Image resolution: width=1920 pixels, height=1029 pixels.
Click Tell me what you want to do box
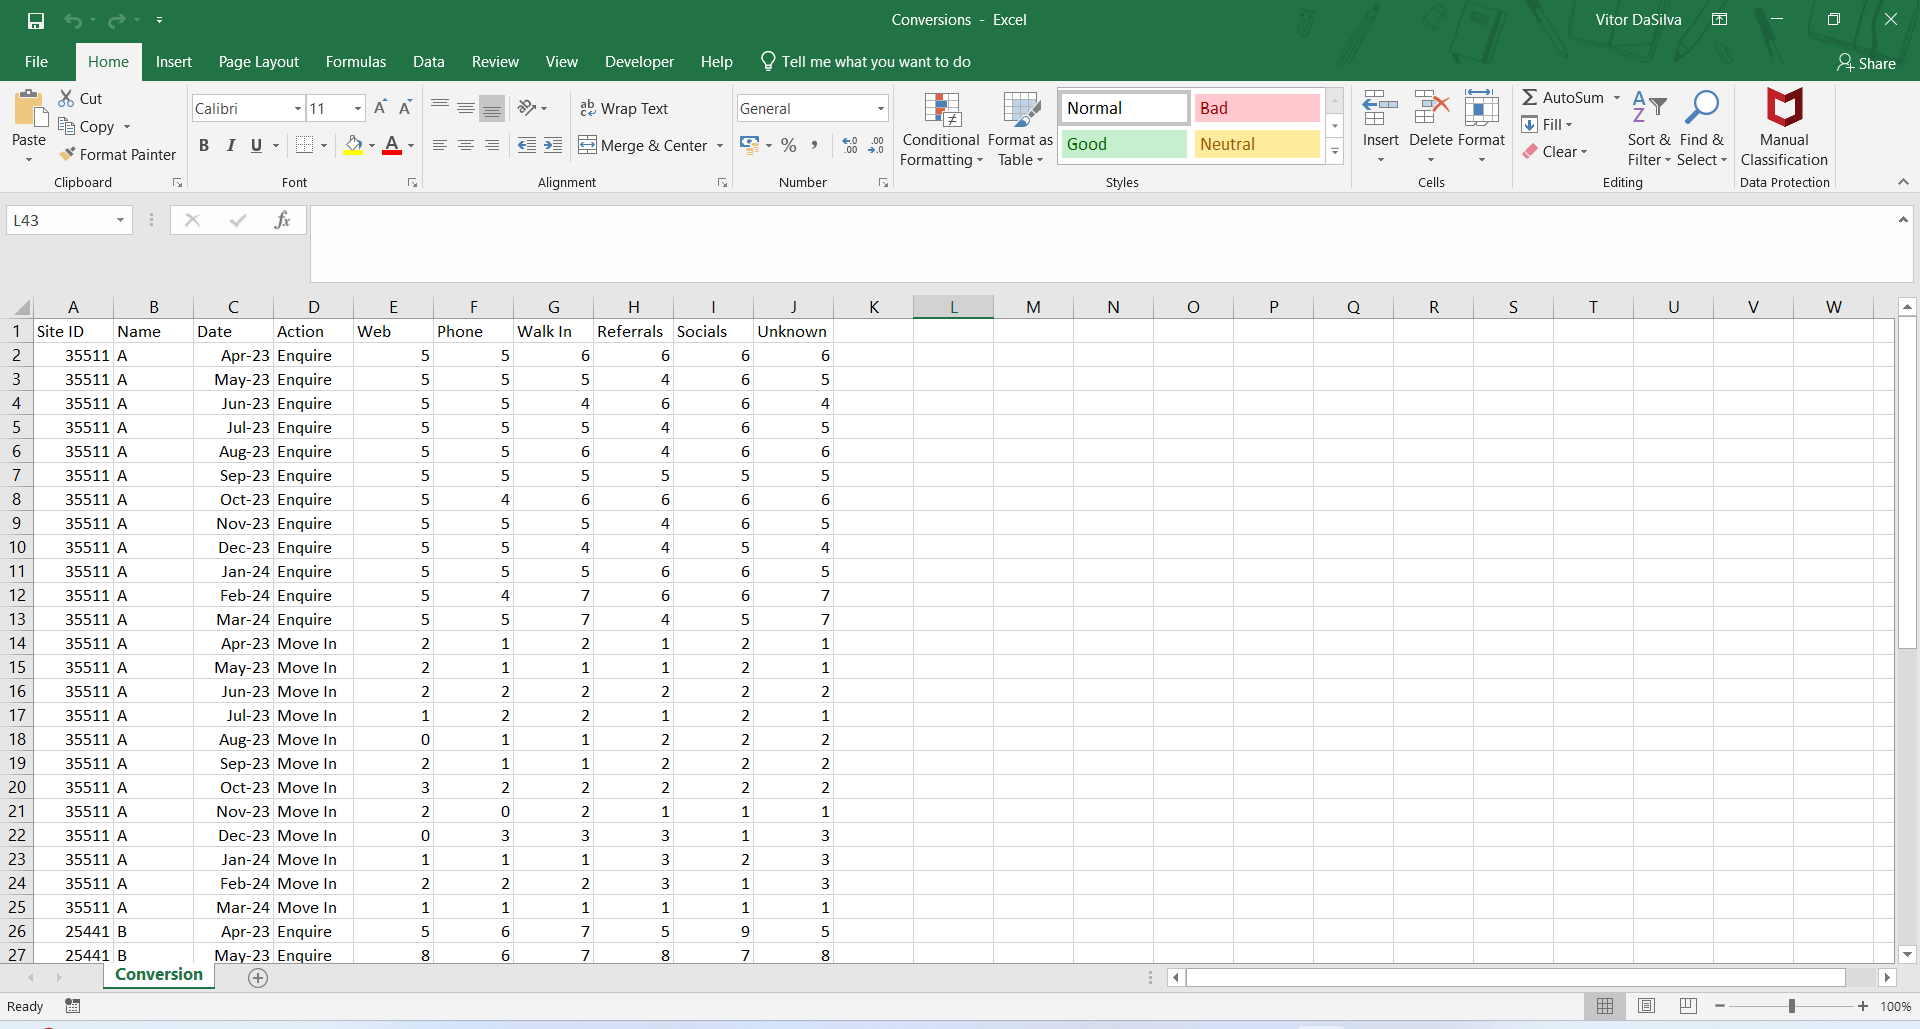tap(866, 62)
